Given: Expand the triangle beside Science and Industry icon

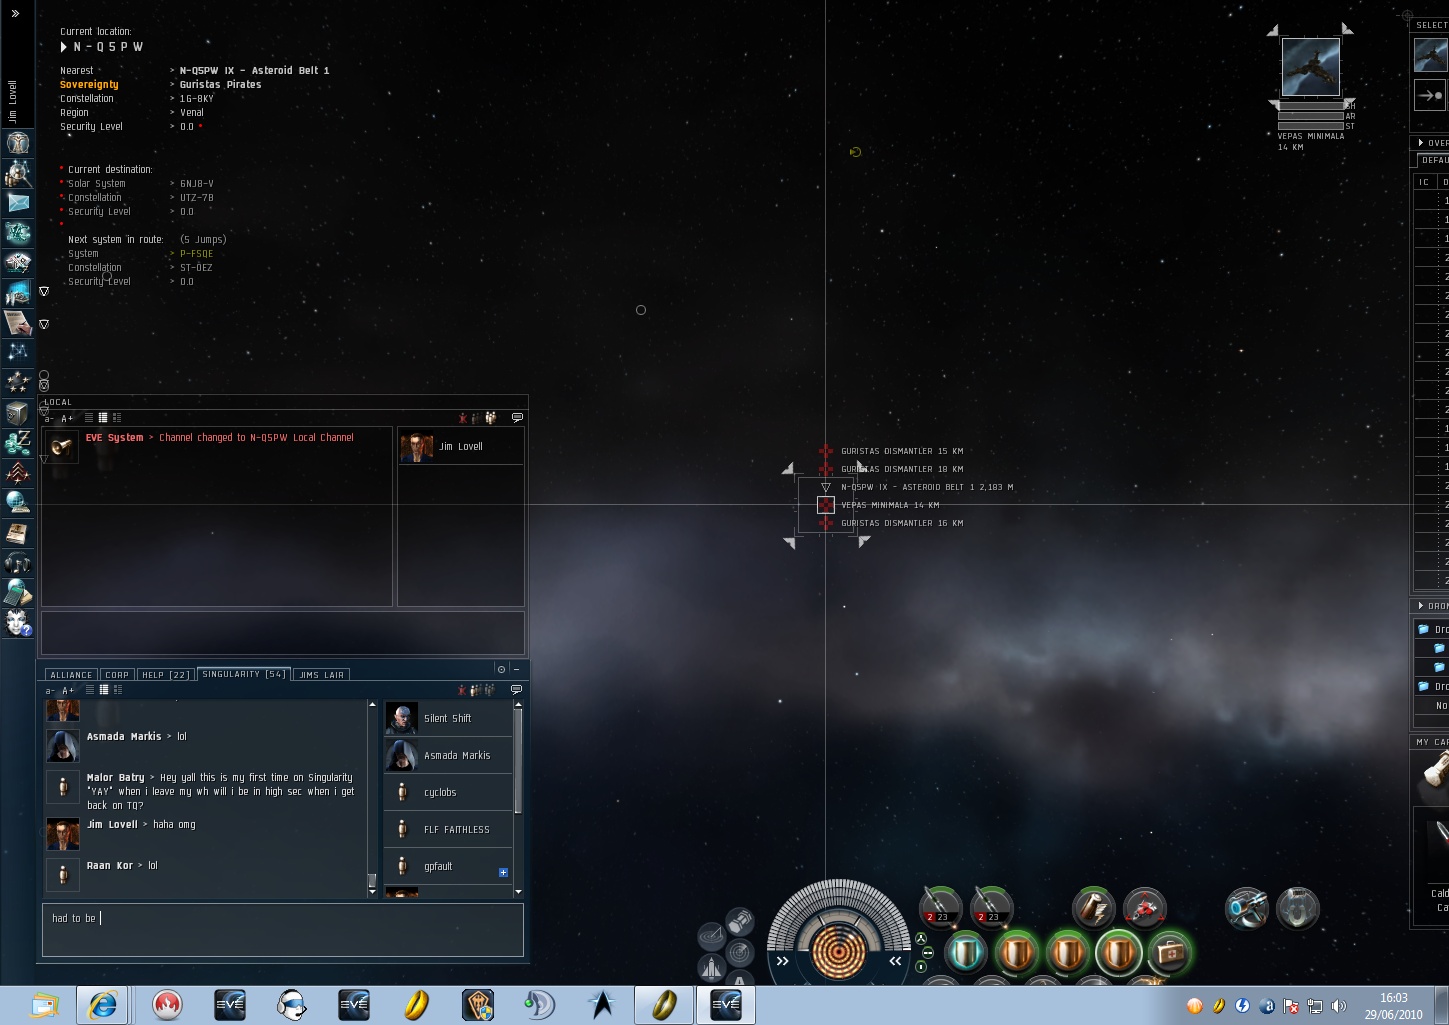Looking at the screenshot, I should coord(44,291).
